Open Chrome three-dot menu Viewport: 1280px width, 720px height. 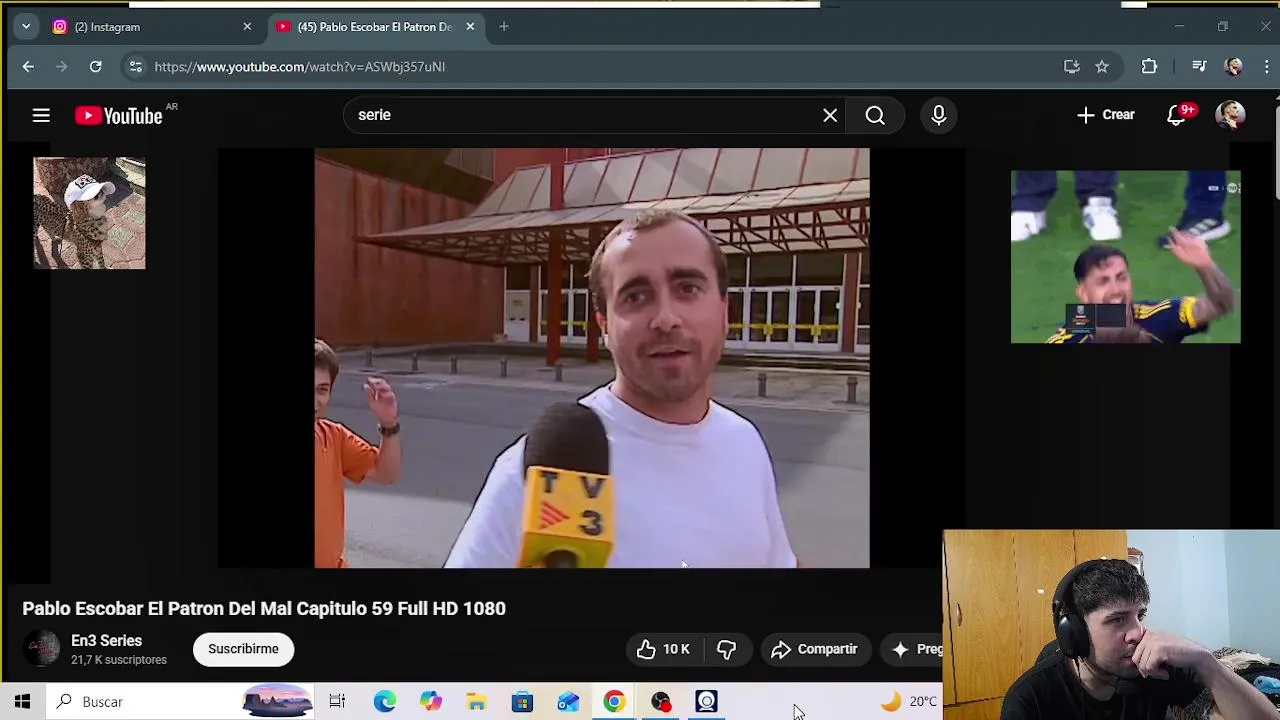click(1267, 67)
